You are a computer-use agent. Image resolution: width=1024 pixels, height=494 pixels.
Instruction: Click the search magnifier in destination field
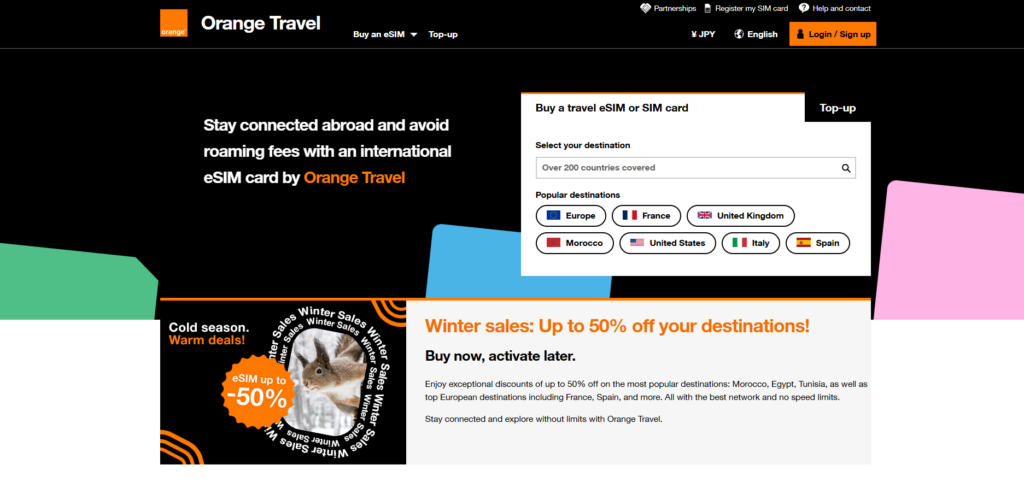[x=846, y=168]
